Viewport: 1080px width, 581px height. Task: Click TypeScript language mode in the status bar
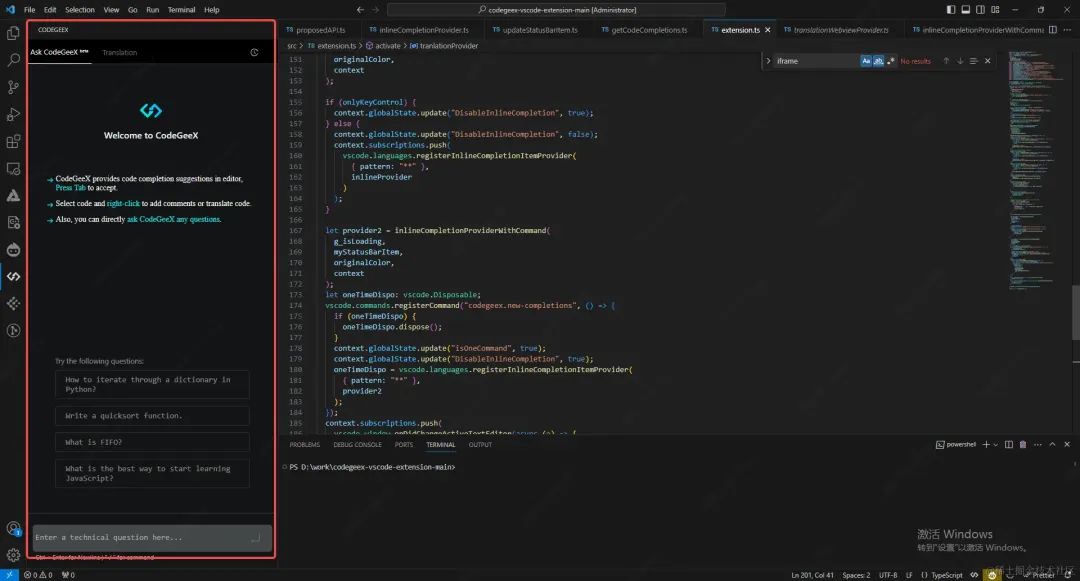[x=948, y=574]
